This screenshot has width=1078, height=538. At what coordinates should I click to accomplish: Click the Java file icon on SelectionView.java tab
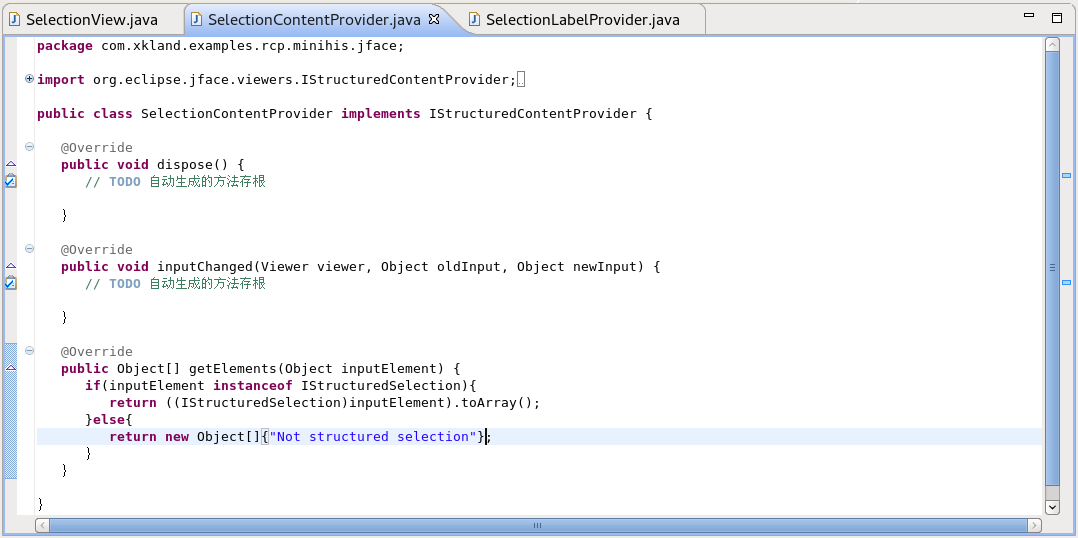coord(14,19)
